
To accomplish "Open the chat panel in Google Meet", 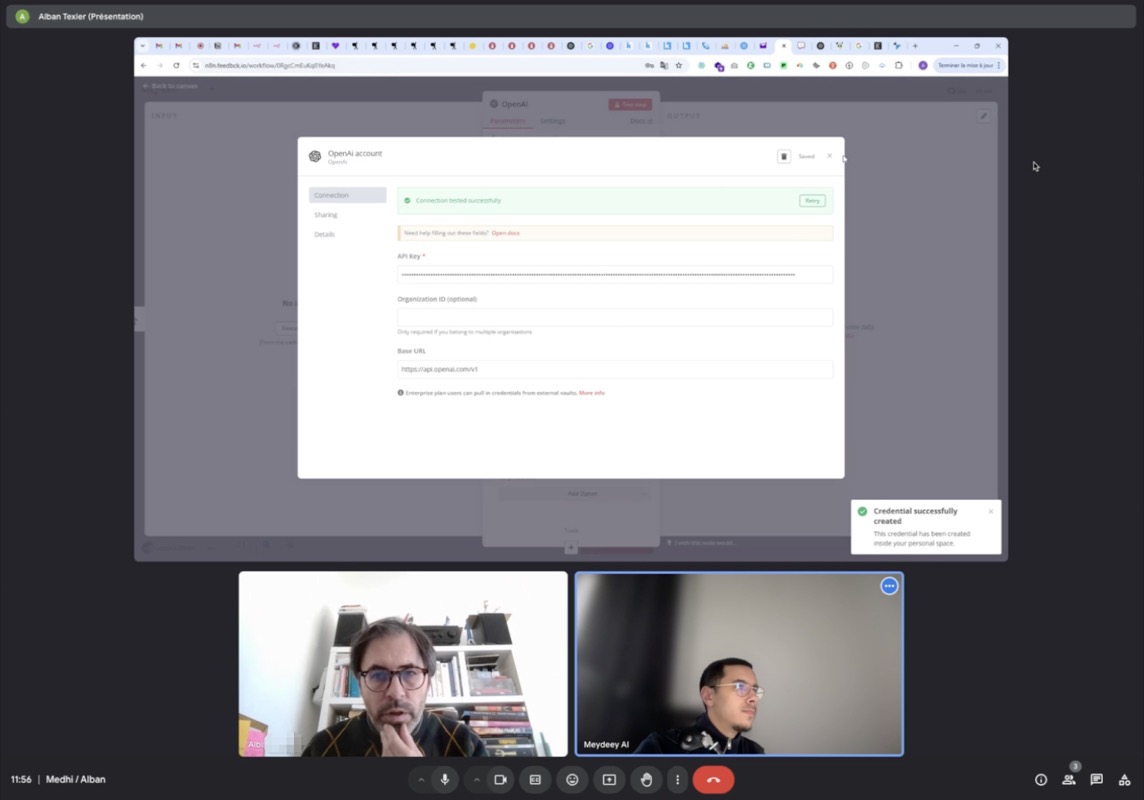I will 1096,779.
